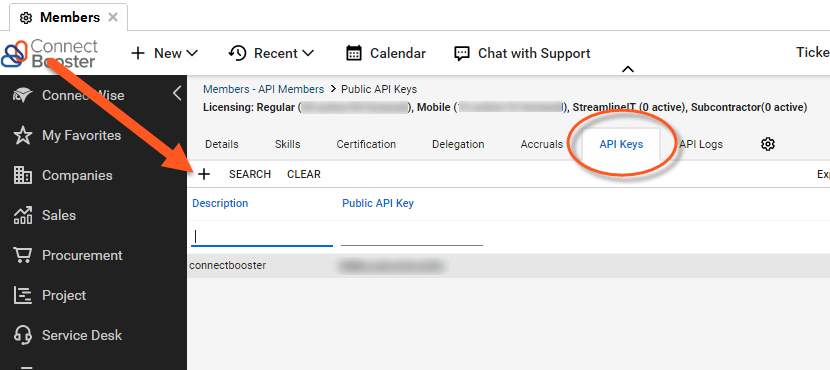Click the CLEAR button

point(304,174)
